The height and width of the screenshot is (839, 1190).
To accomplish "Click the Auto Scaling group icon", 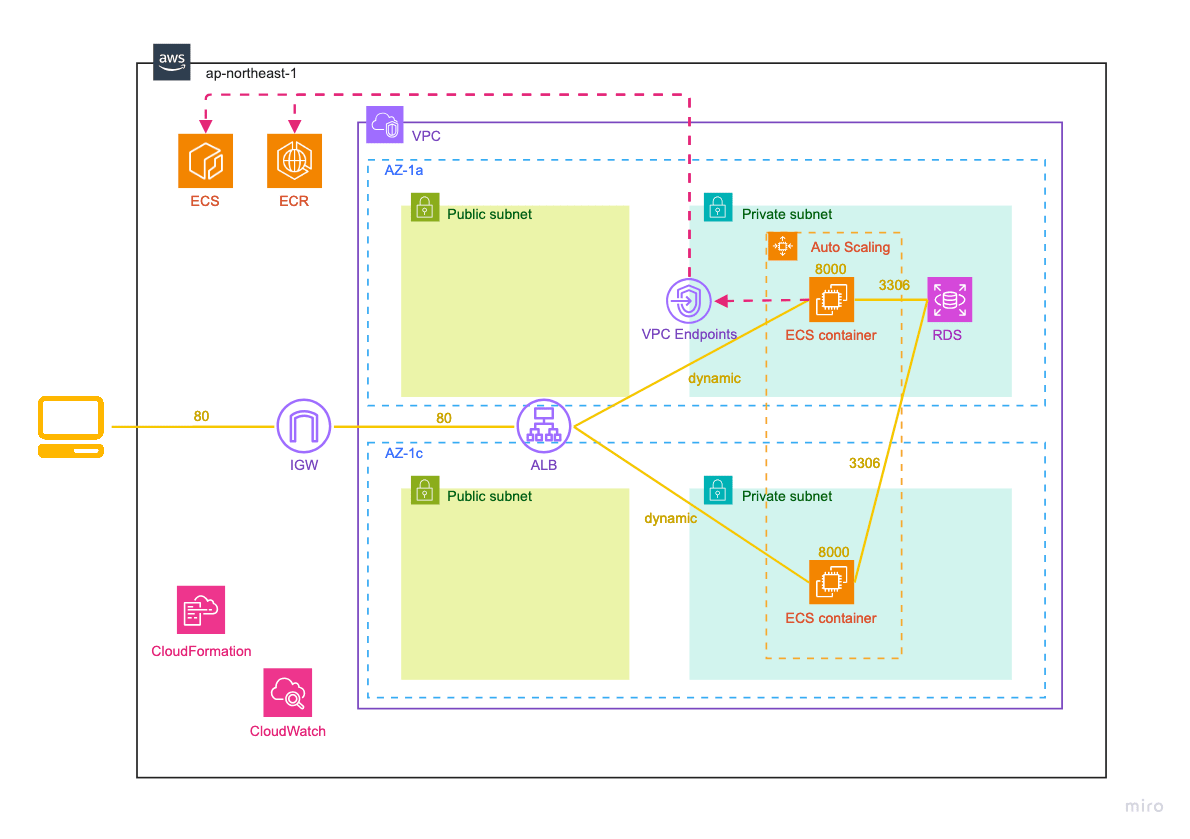I will [x=782, y=247].
